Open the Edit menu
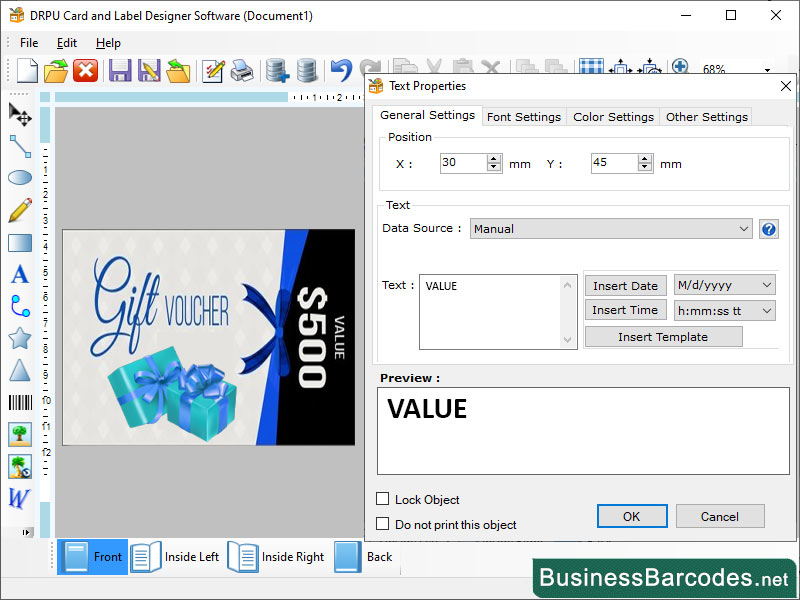The width and height of the screenshot is (800, 600). click(x=67, y=43)
